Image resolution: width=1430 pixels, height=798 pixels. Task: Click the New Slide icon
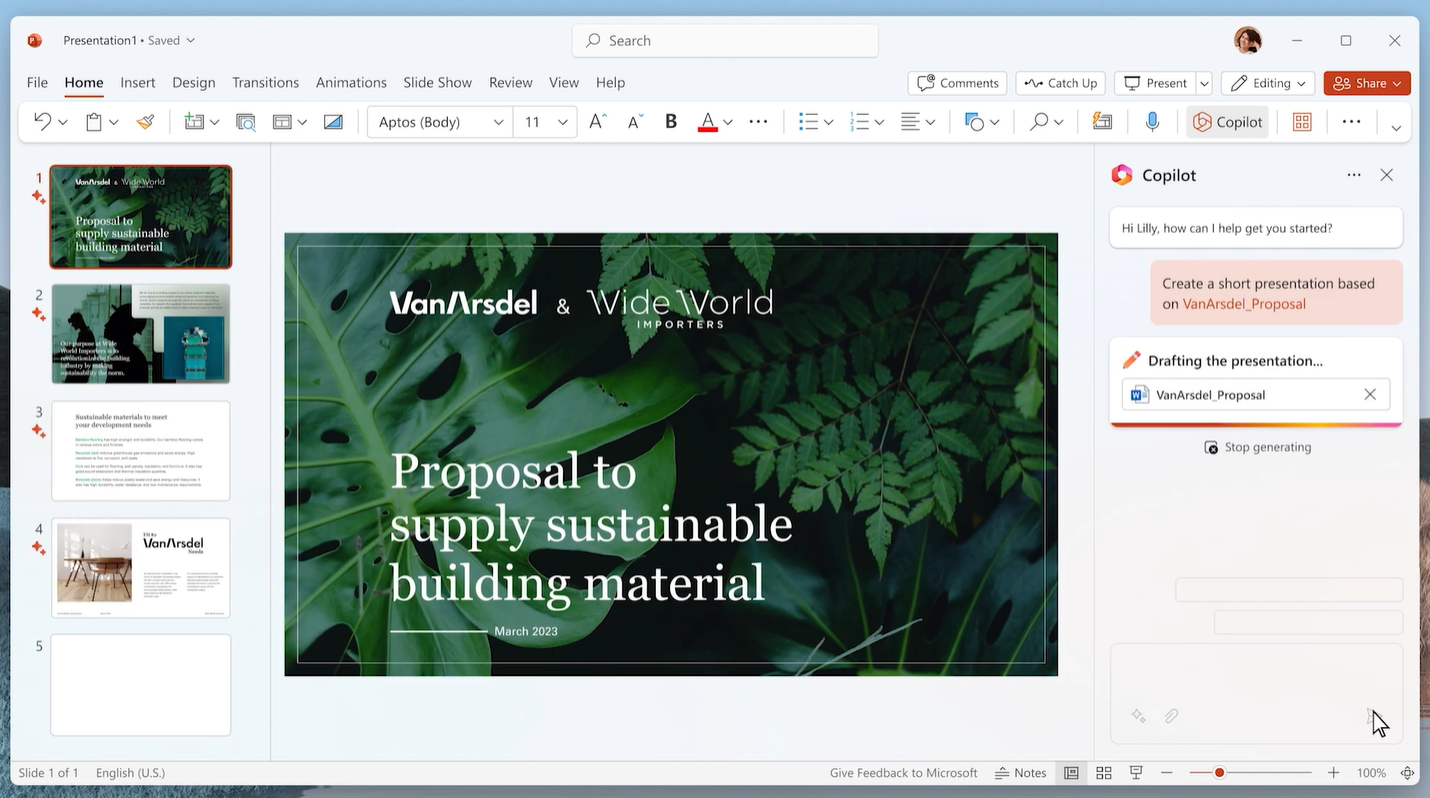194,122
